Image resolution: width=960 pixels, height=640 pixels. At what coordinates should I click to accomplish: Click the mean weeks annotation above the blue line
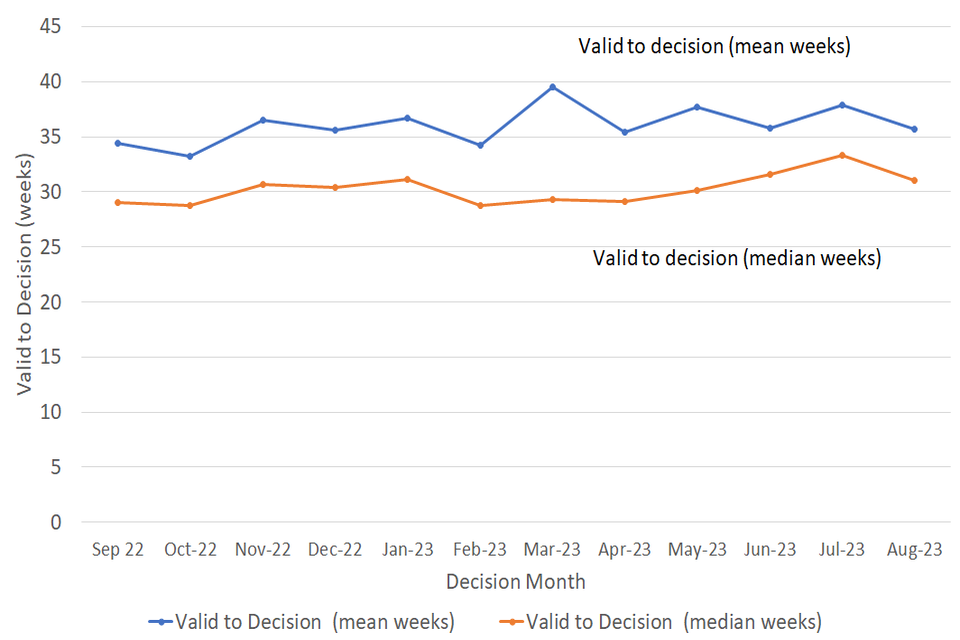pos(714,46)
